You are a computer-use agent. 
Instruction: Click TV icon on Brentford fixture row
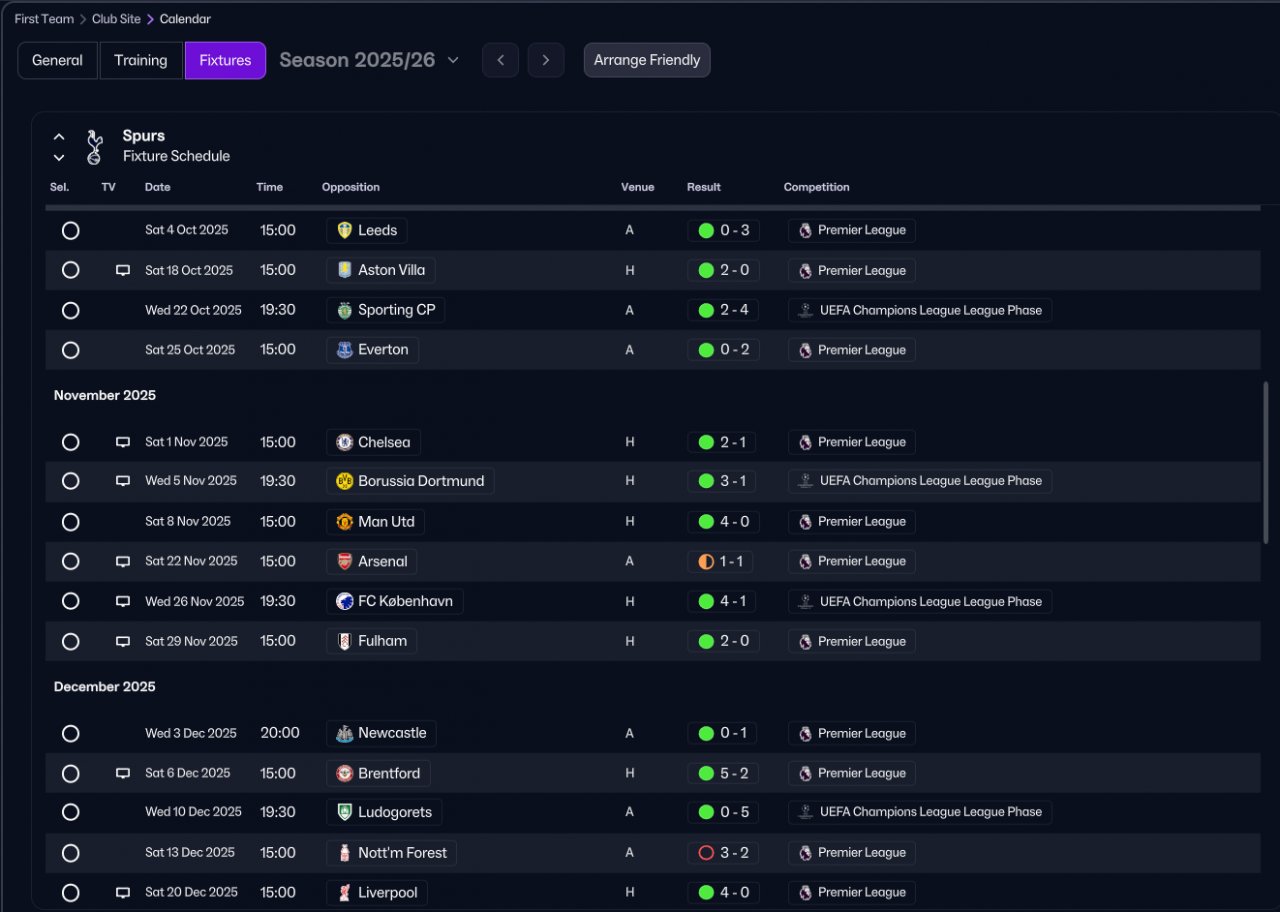coord(123,773)
